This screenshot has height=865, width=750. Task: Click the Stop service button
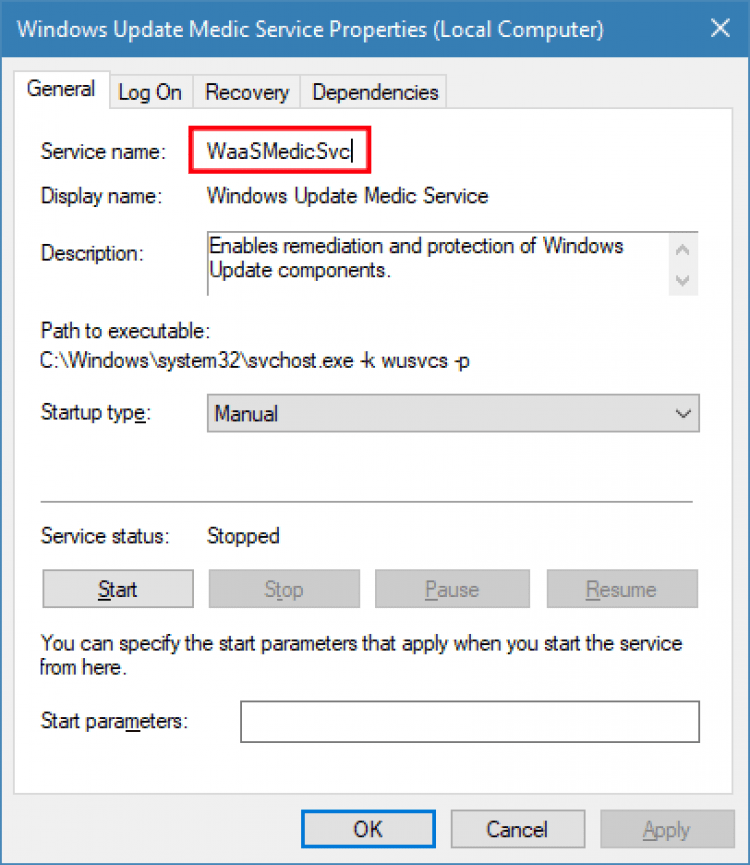tap(283, 589)
